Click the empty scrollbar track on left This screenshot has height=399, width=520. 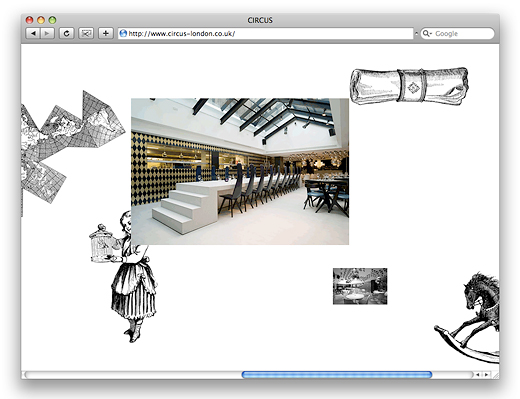(x=133, y=375)
